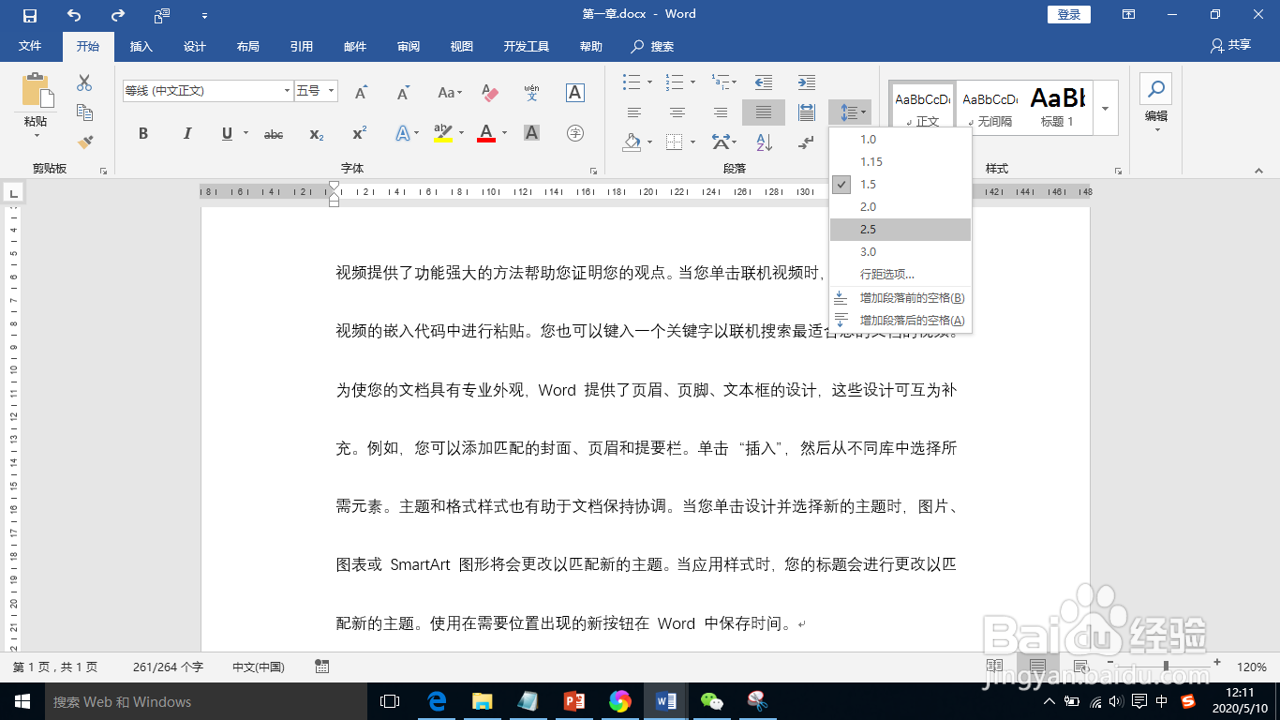Screen dimensions: 1280x720
Task: Click the 搜索 tell-me search box
Action: click(x=652, y=47)
